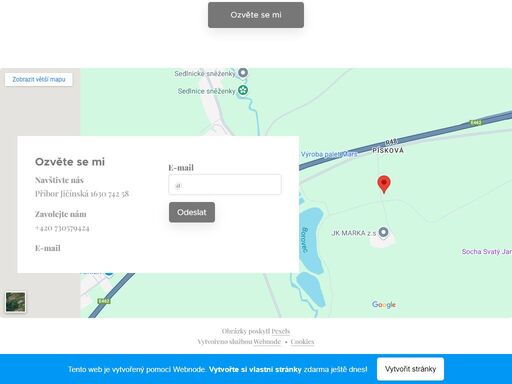Screen dimensions: 512x384
Task: Submit form with Odeslat button
Action: point(192,212)
